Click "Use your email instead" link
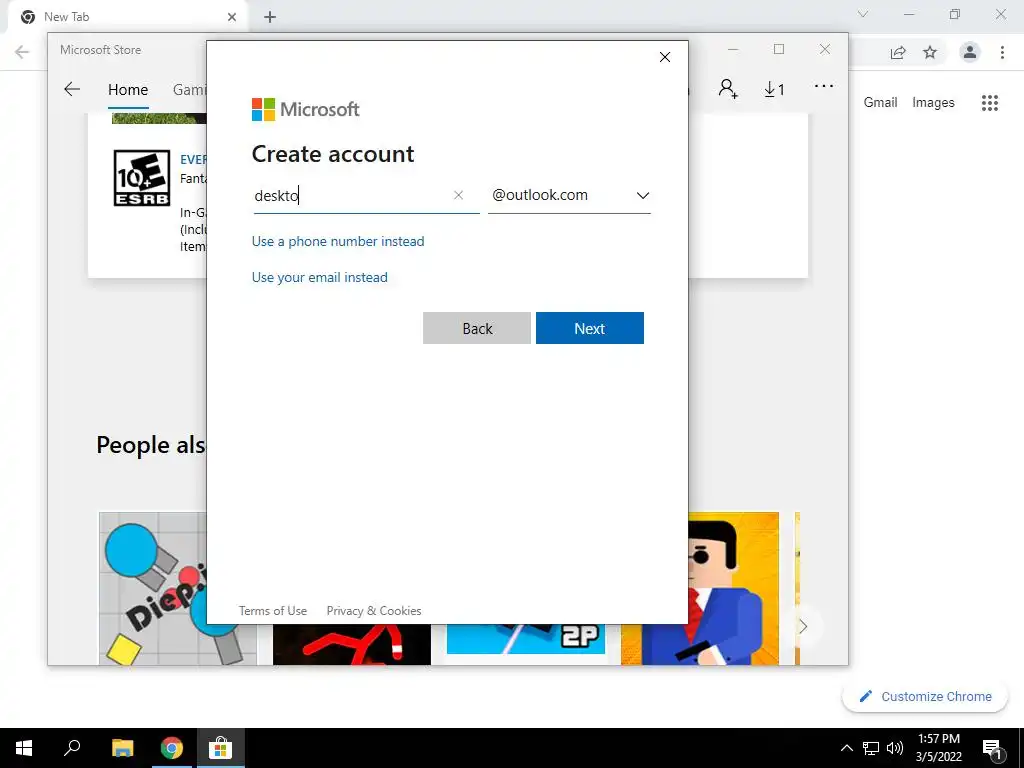The width and height of the screenshot is (1024, 768). click(320, 278)
